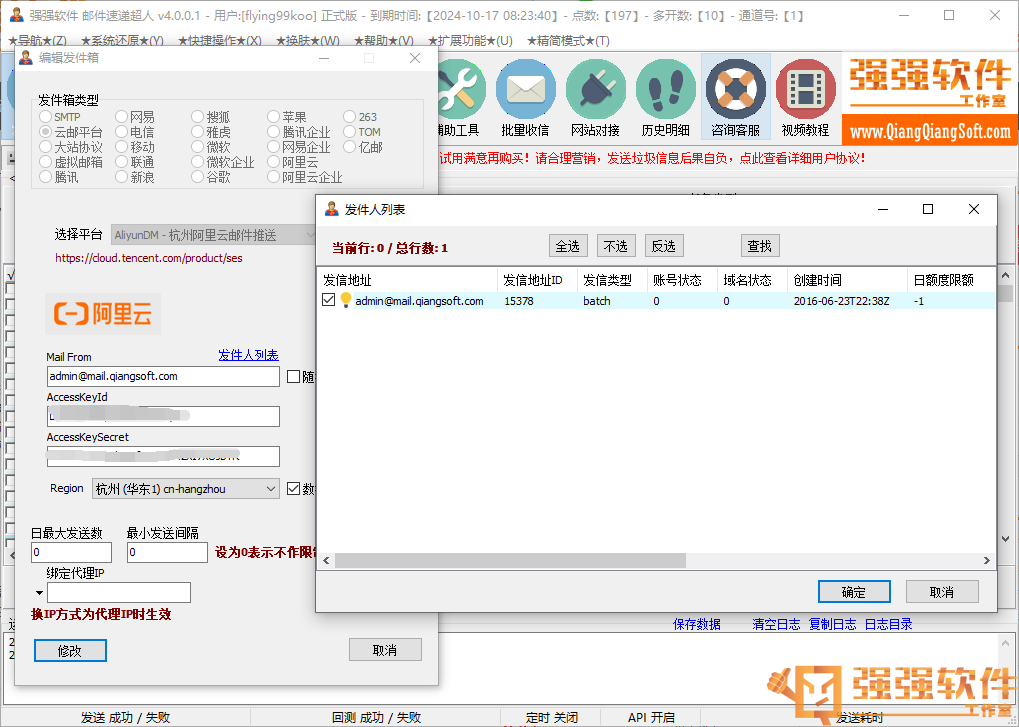Click the user agreement notice in red
1019x727 pixels.
pos(652,158)
